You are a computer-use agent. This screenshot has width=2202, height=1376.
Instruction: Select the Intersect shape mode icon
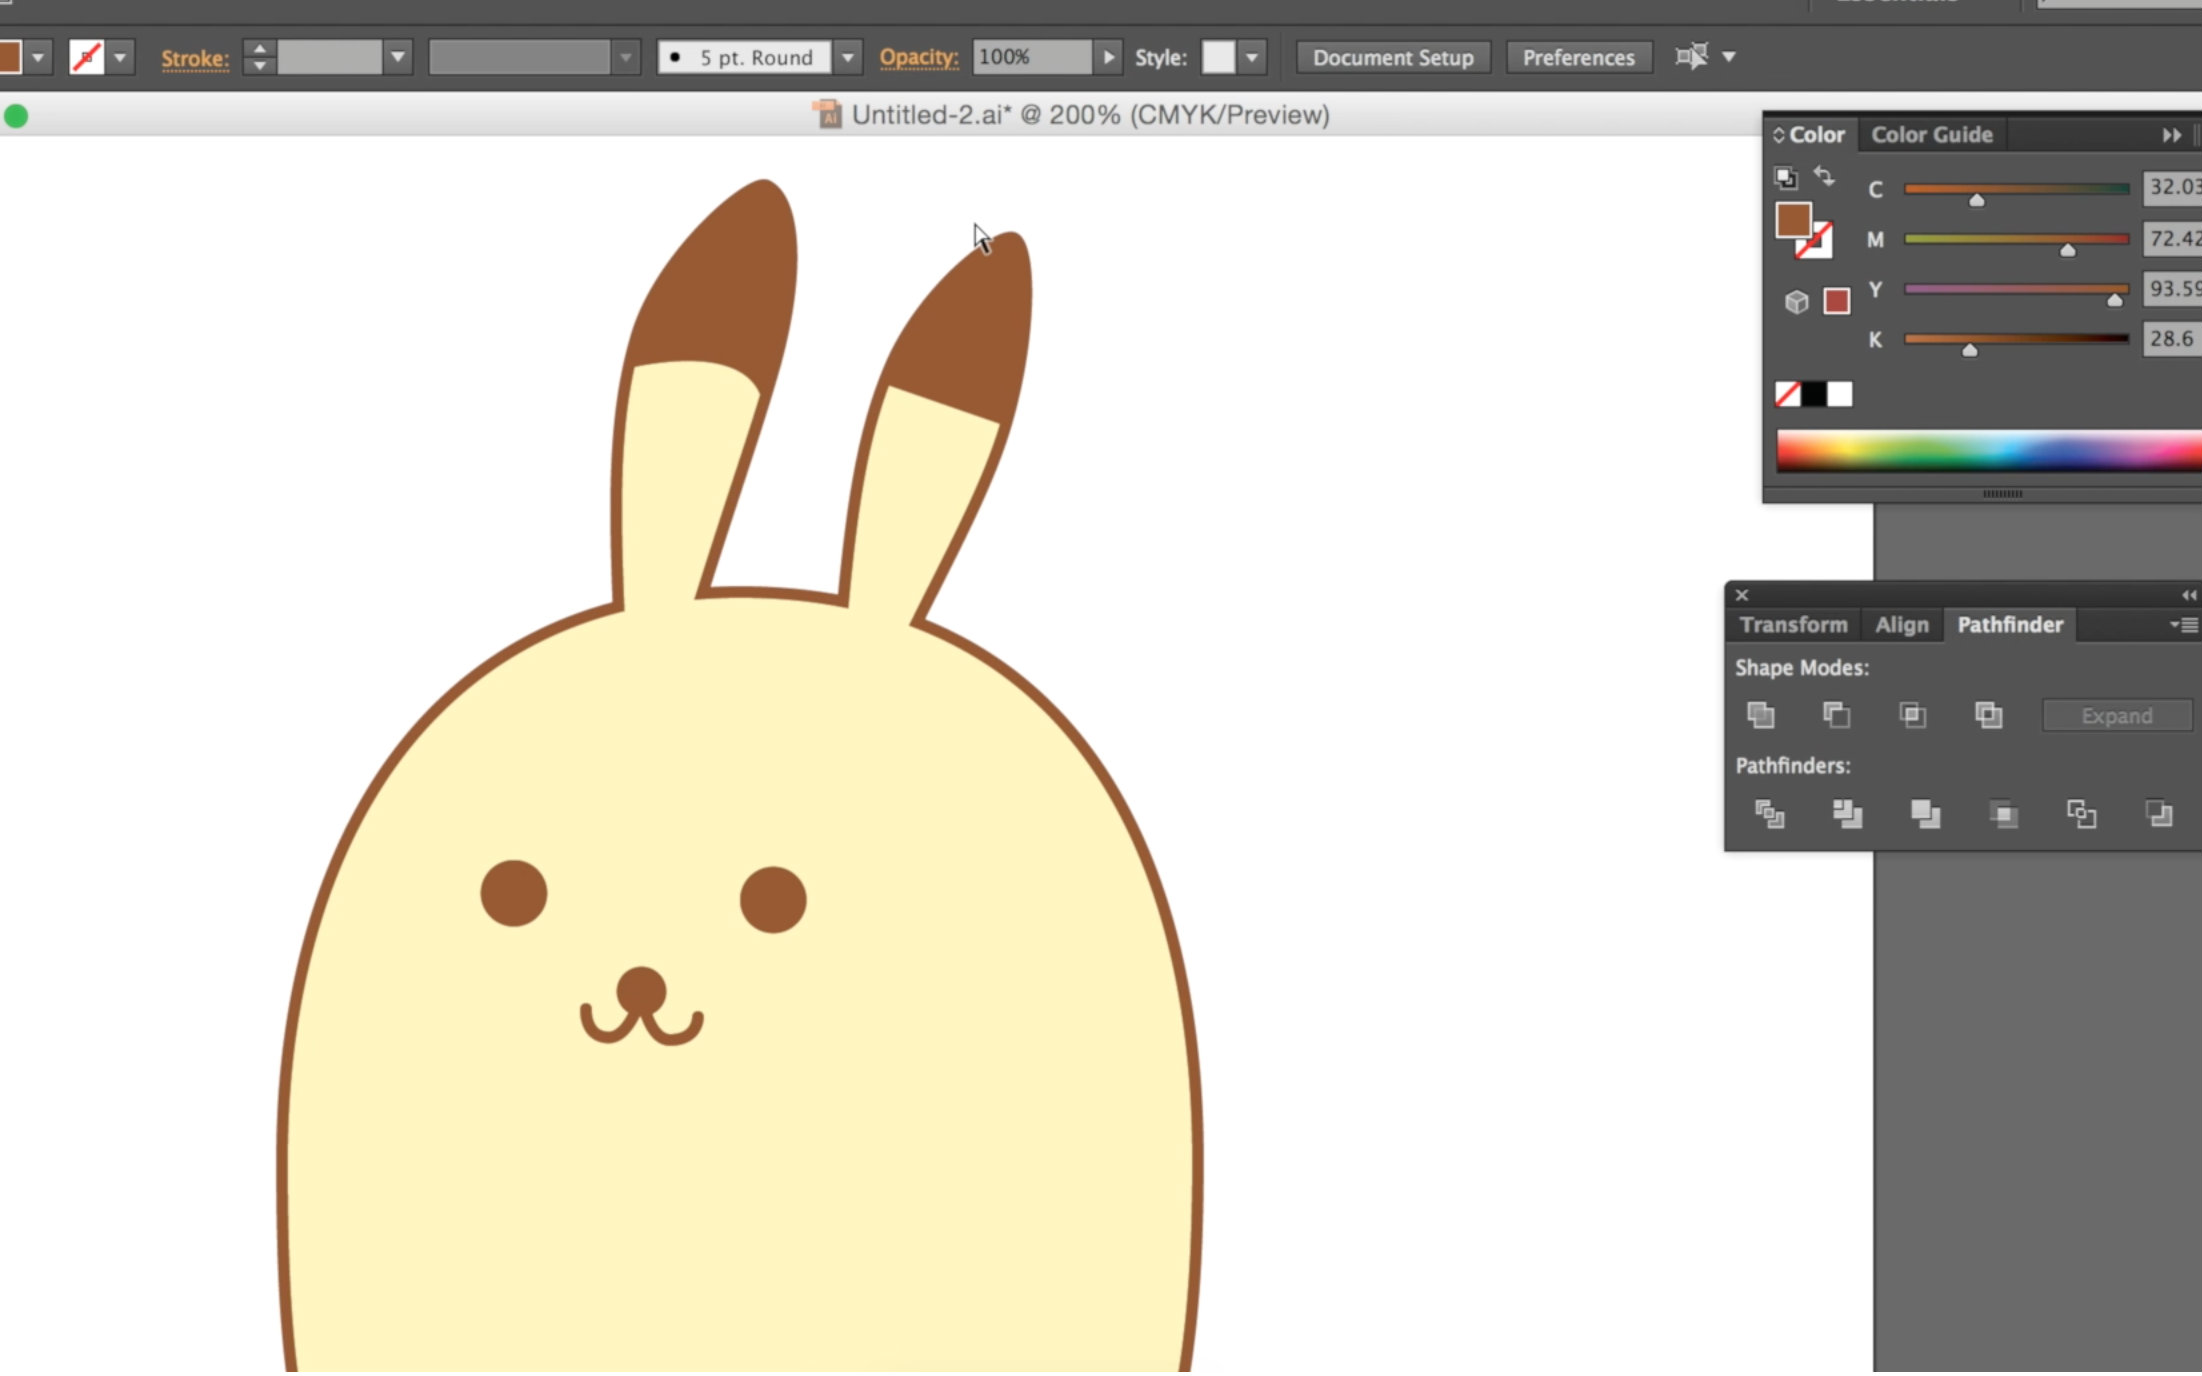pyautogui.click(x=1912, y=715)
